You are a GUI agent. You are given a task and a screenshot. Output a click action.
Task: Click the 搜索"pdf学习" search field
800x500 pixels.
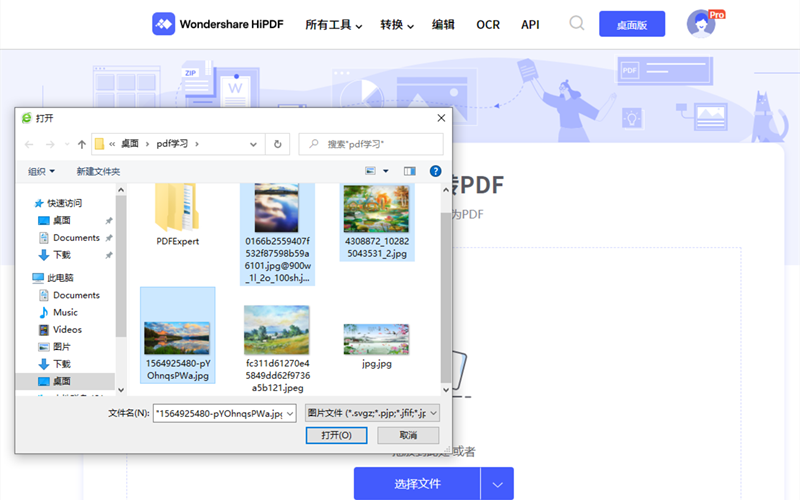click(x=371, y=144)
